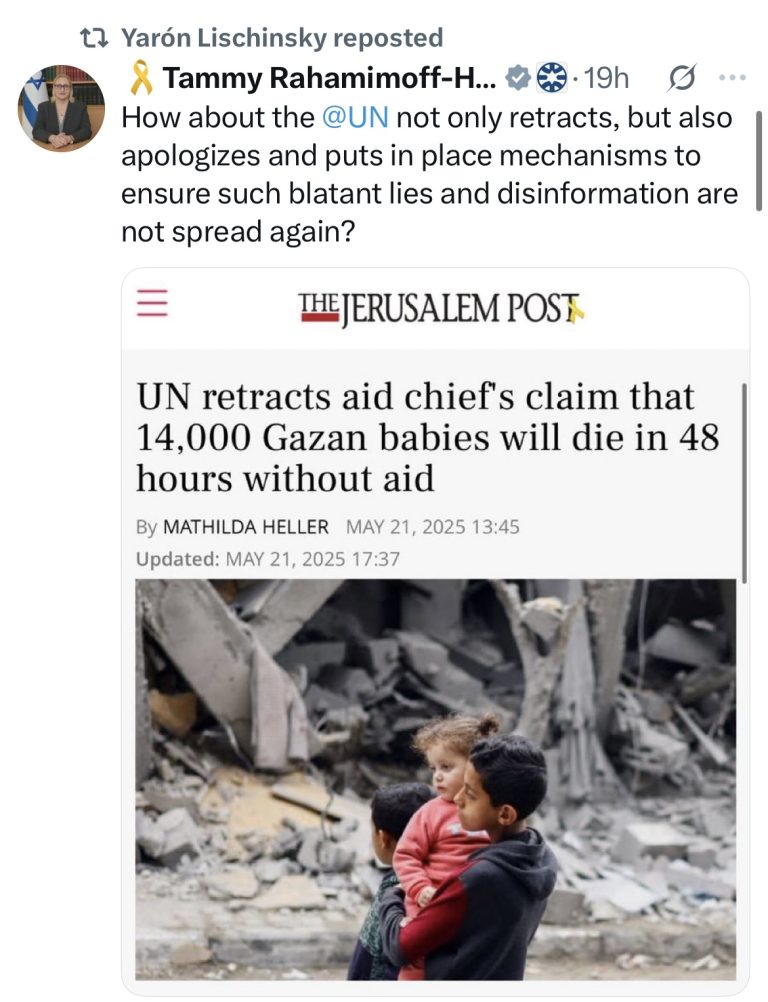Open Yarón Lischinsky reposted link
Viewport: 768px width, 1002px height.
[282, 38]
